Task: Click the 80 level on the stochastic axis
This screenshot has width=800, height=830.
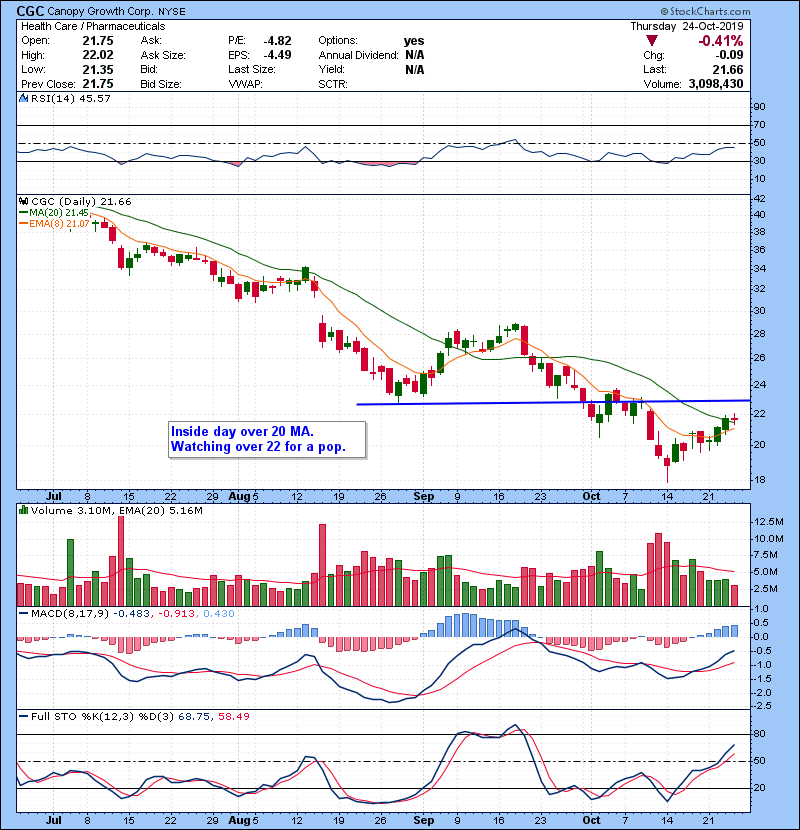Action: tap(759, 734)
